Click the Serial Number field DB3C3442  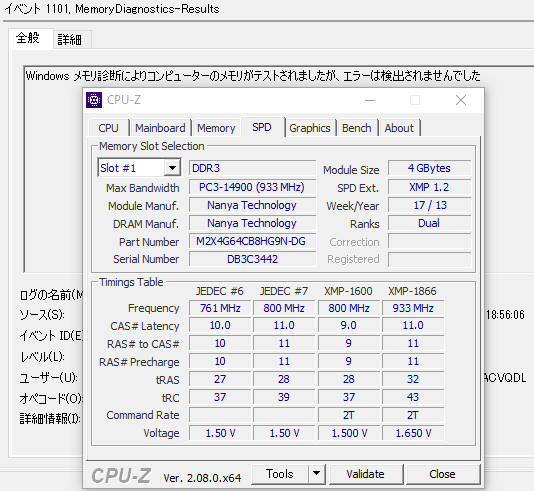point(252,259)
